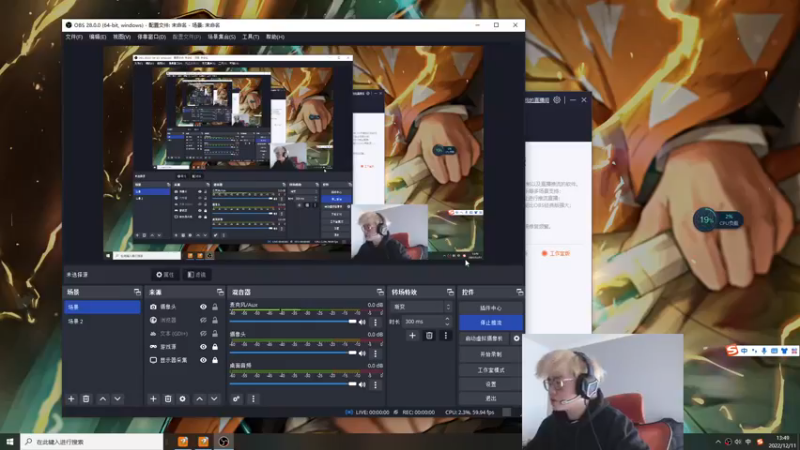The image size is (800, 450).
Task: Pop out the Audio Mixer dock panel
Action: tap(380, 292)
